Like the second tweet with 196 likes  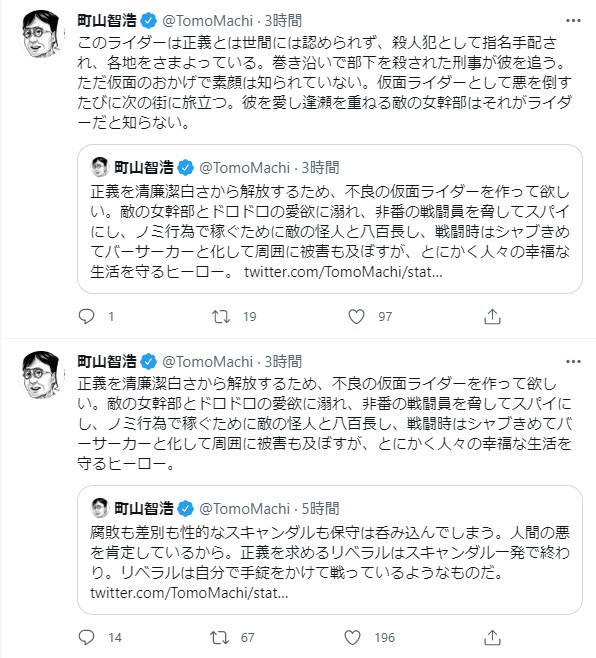(353, 637)
